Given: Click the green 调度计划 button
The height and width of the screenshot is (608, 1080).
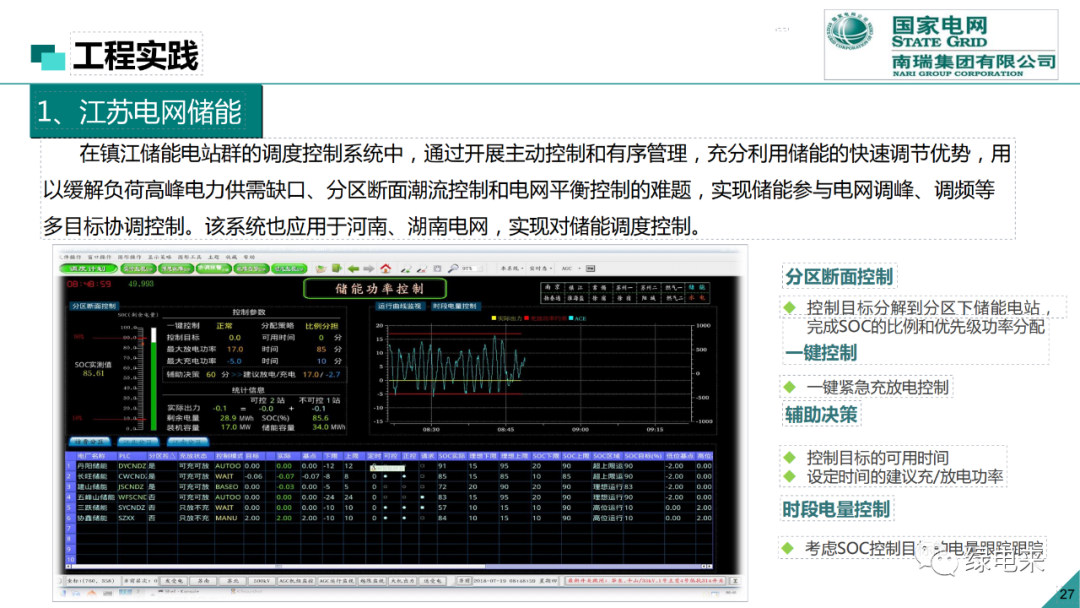Looking at the screenshot, I should pos(89,269).
